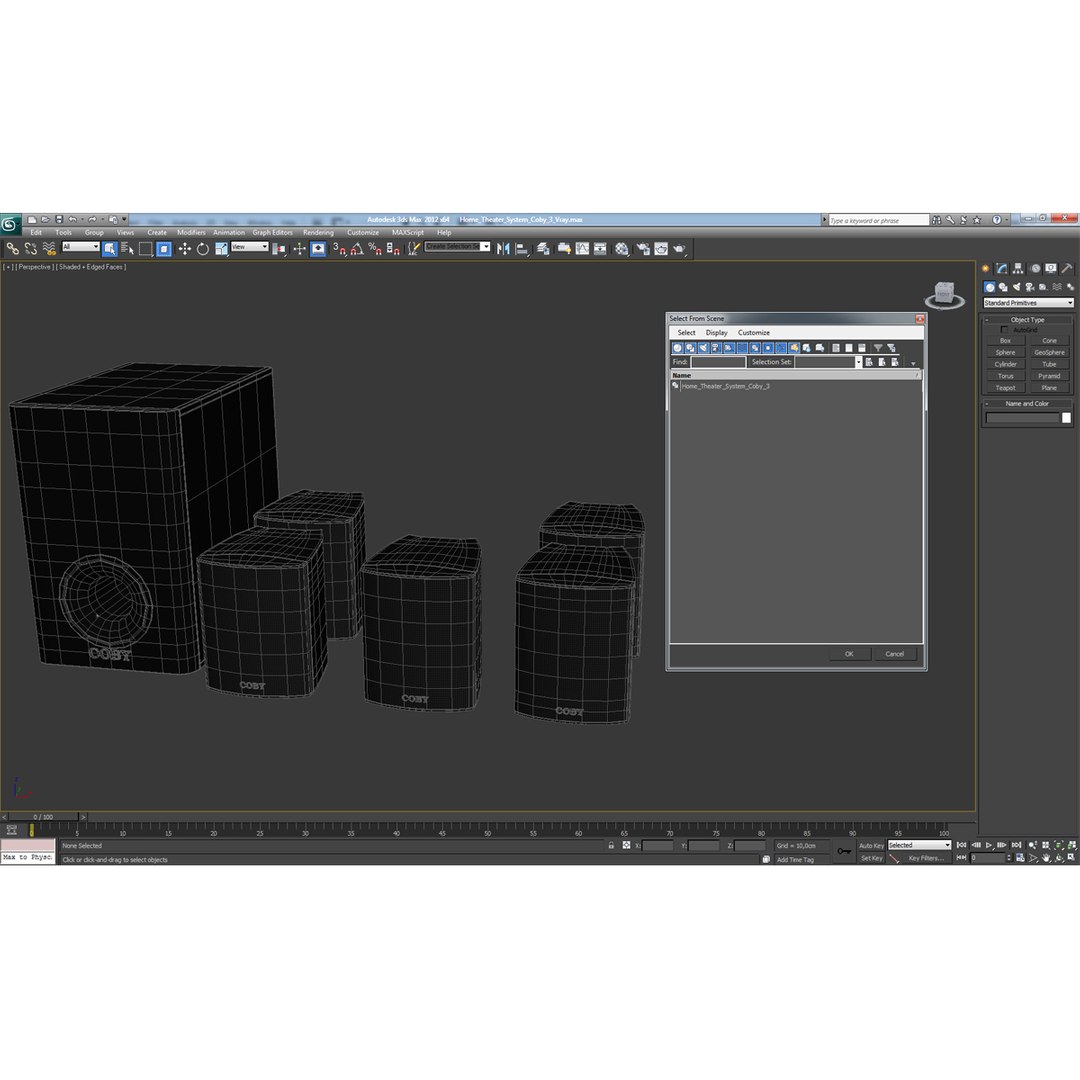Select the Shapes category icon
This screenshot has height=1080, width=1080.
1003,287
